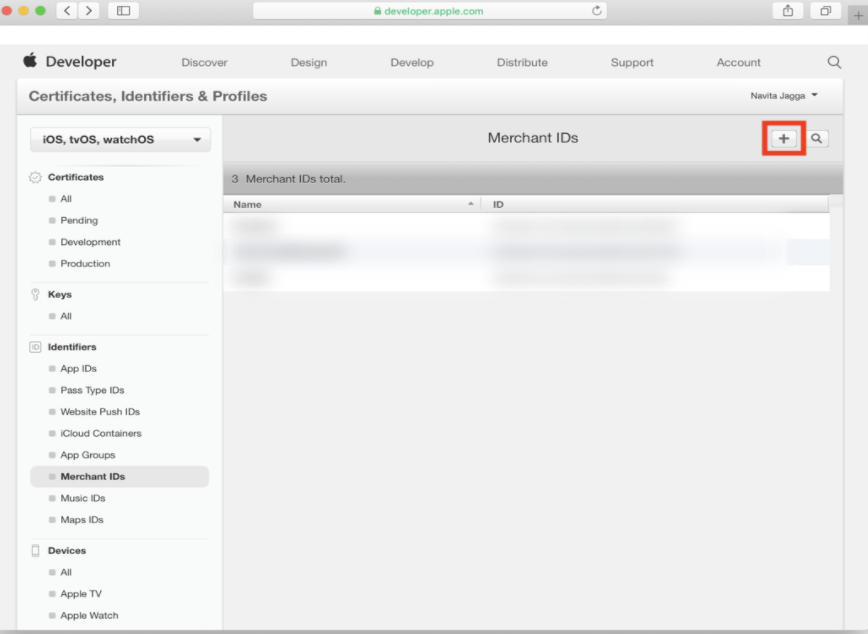Image resolution: width=868 pixels, height=634 pixels.
Task: Click the Identifiers section heading
Action: click(x=72, y=347)
